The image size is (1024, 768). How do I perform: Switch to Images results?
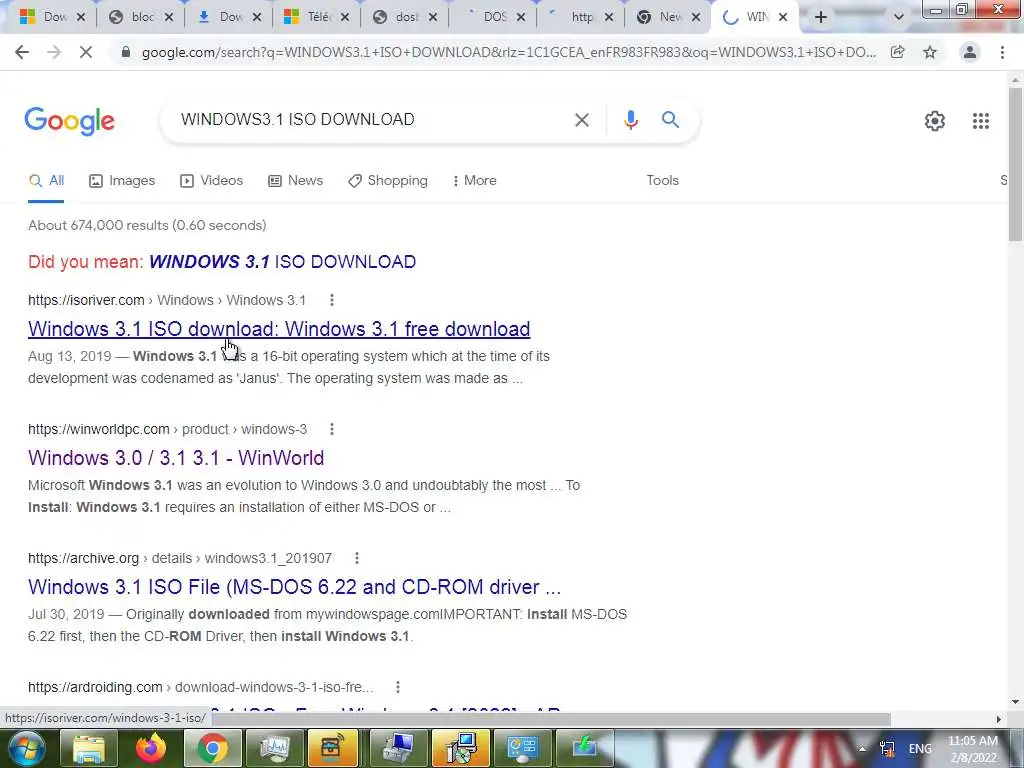(x=122, y=181)
